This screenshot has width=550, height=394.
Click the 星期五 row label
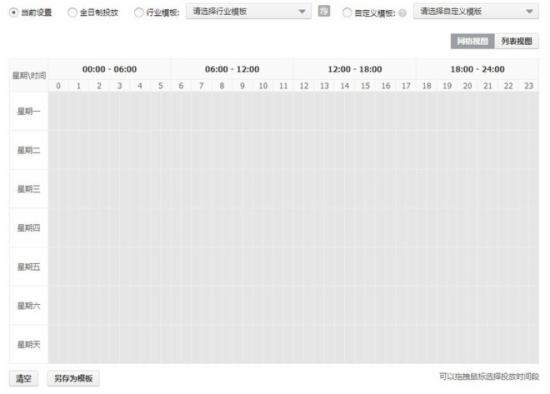29,267
